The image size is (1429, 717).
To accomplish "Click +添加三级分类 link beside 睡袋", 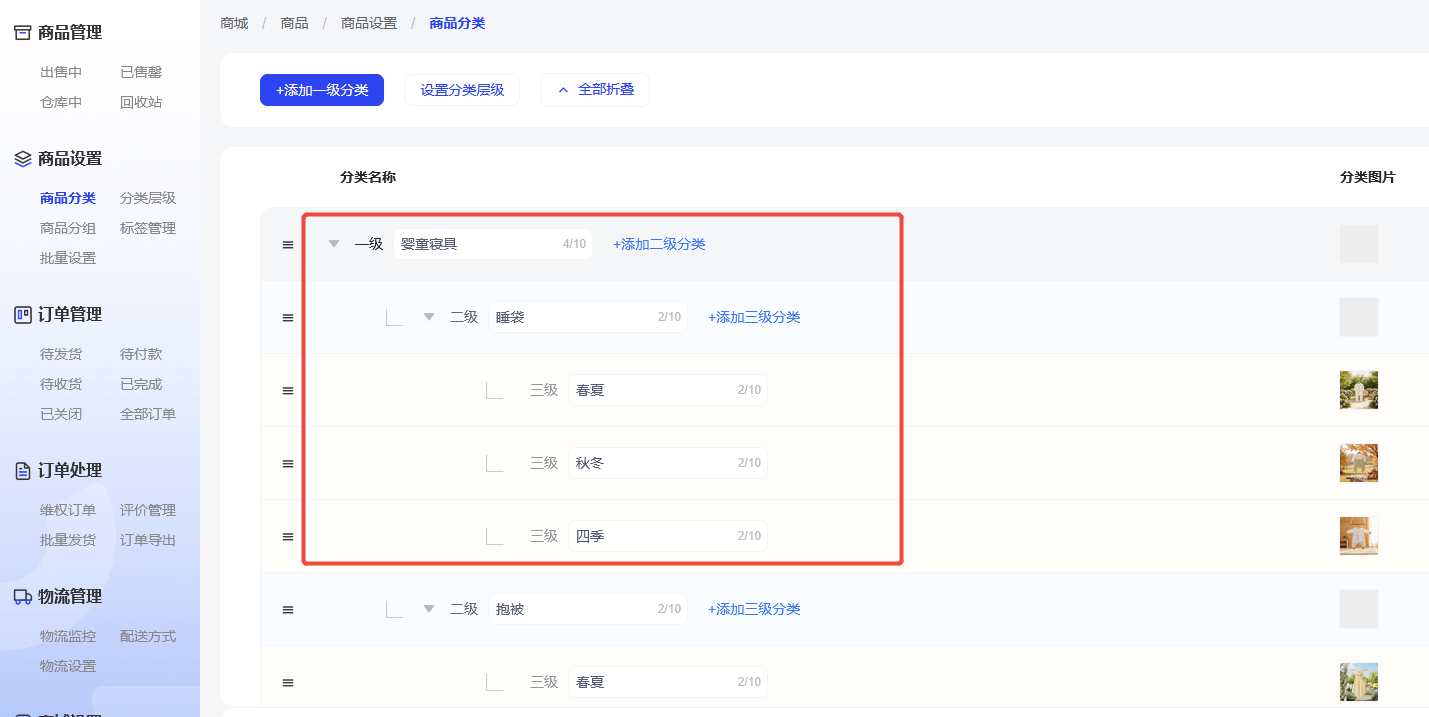I will [754, 317].
